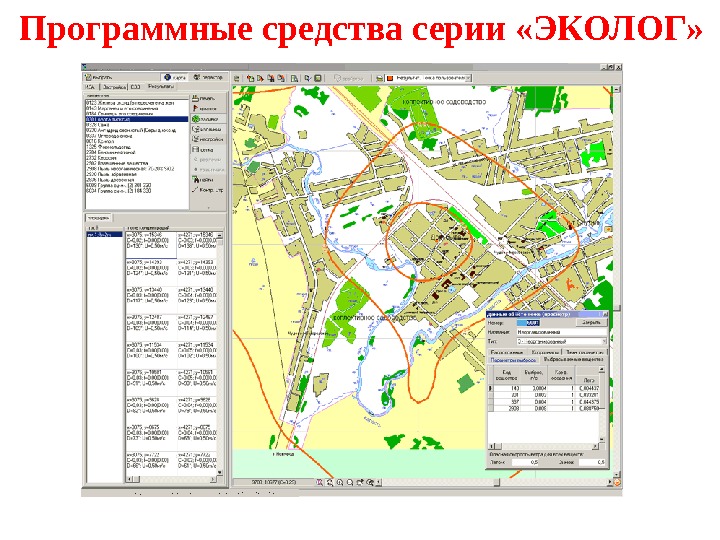720x540 pixels.
Task: Open the Параметры выброса tab
Action: coord(513,360)
